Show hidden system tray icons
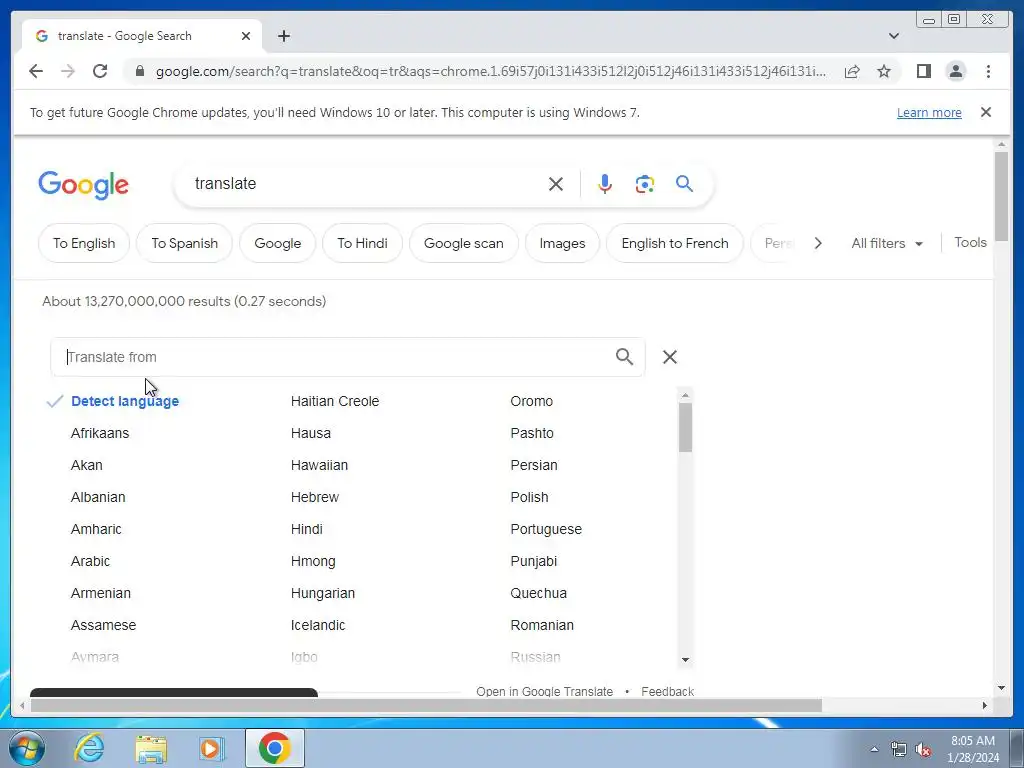1024x768 pixels. pyautogui.click(x=874, y=749)
